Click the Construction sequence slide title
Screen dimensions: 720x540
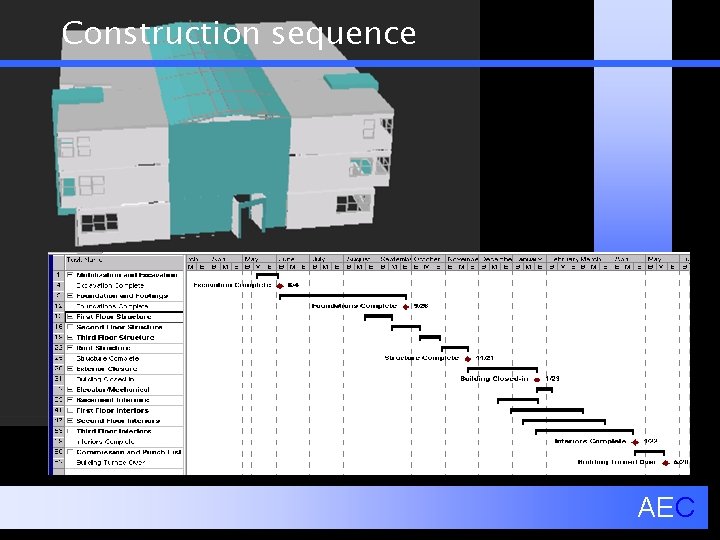click(239, 33)
